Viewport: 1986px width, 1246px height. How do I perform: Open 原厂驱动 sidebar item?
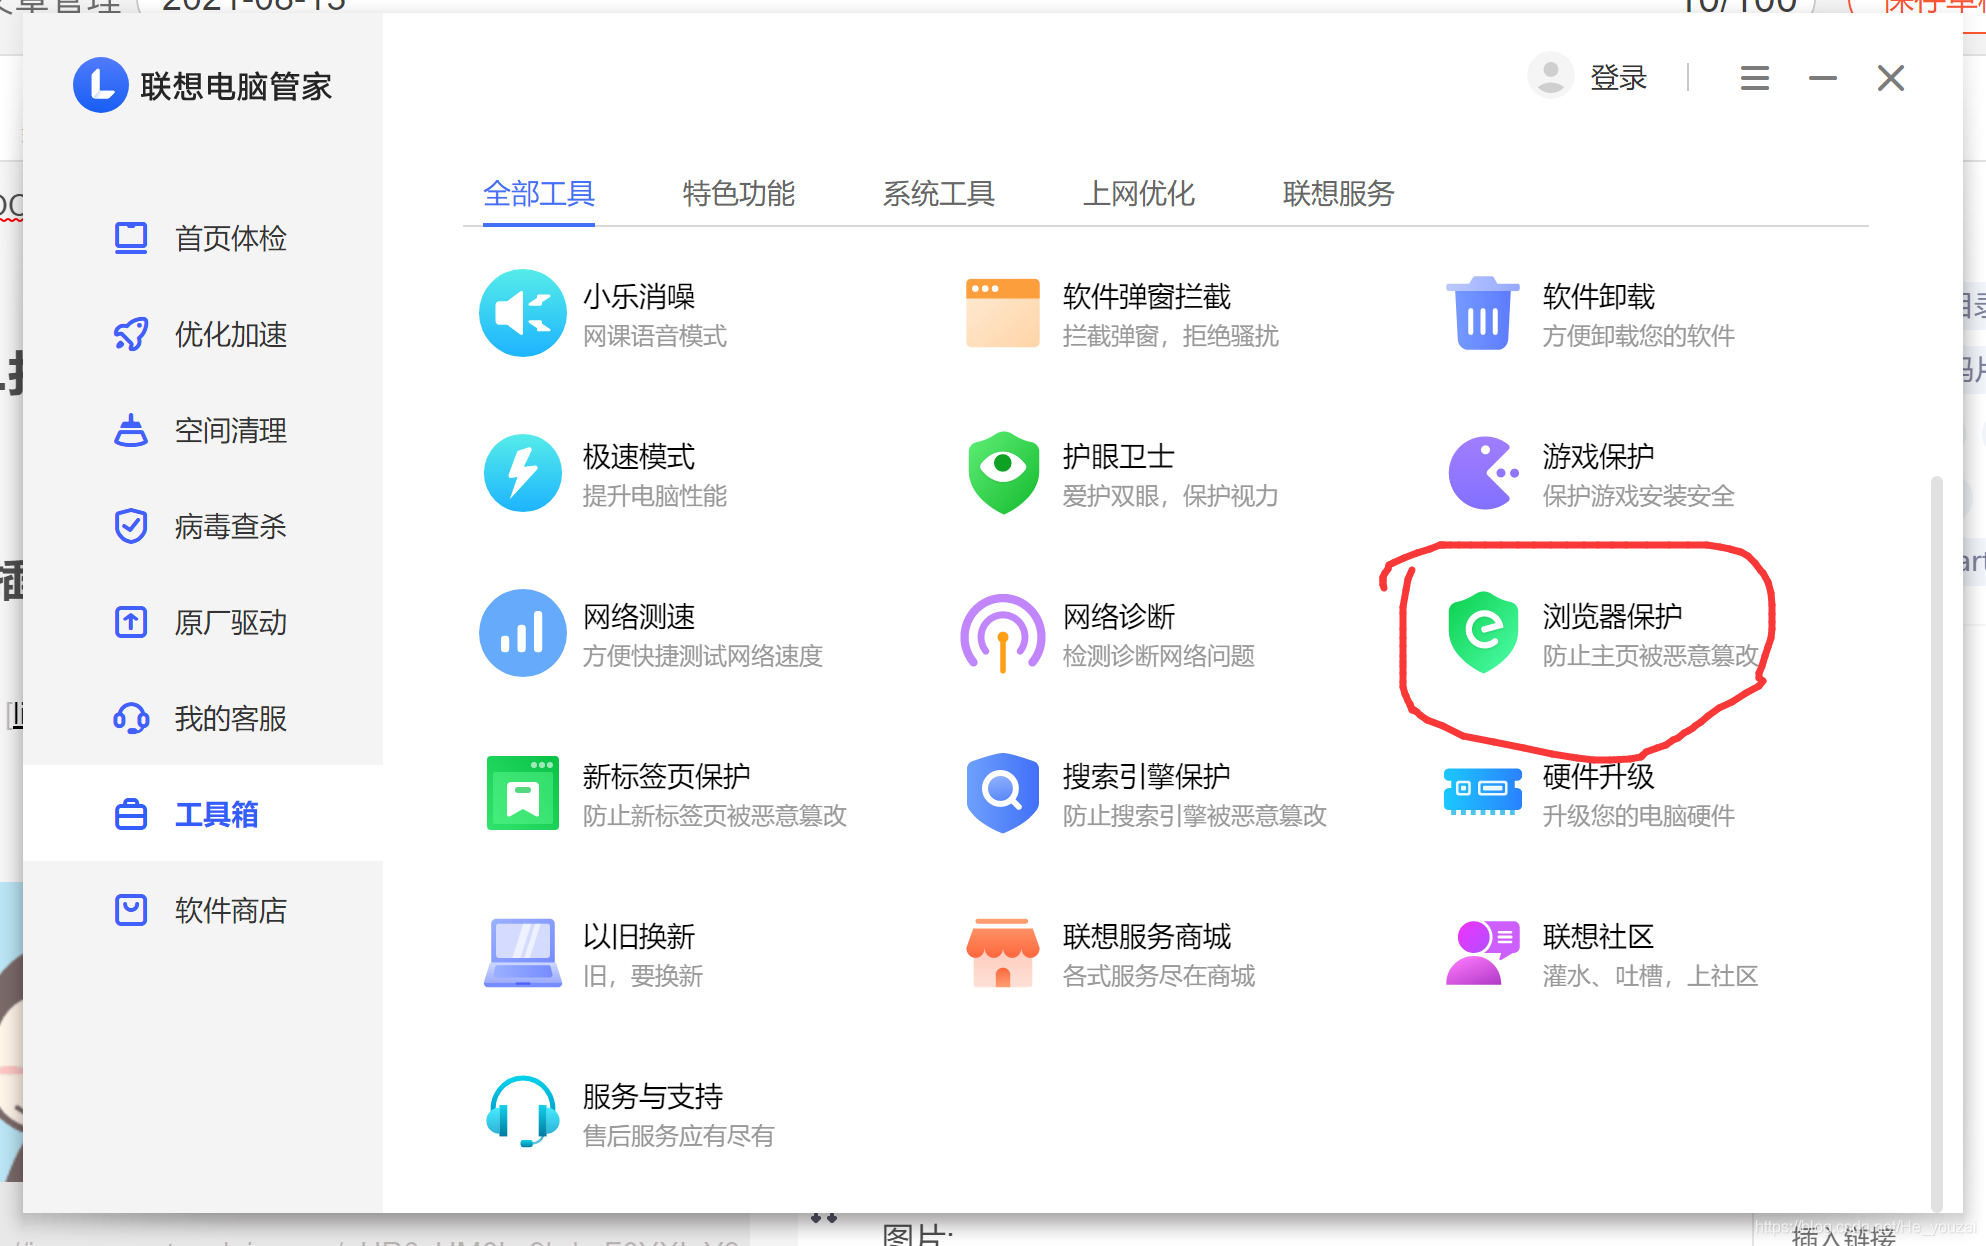coord(202,622)
